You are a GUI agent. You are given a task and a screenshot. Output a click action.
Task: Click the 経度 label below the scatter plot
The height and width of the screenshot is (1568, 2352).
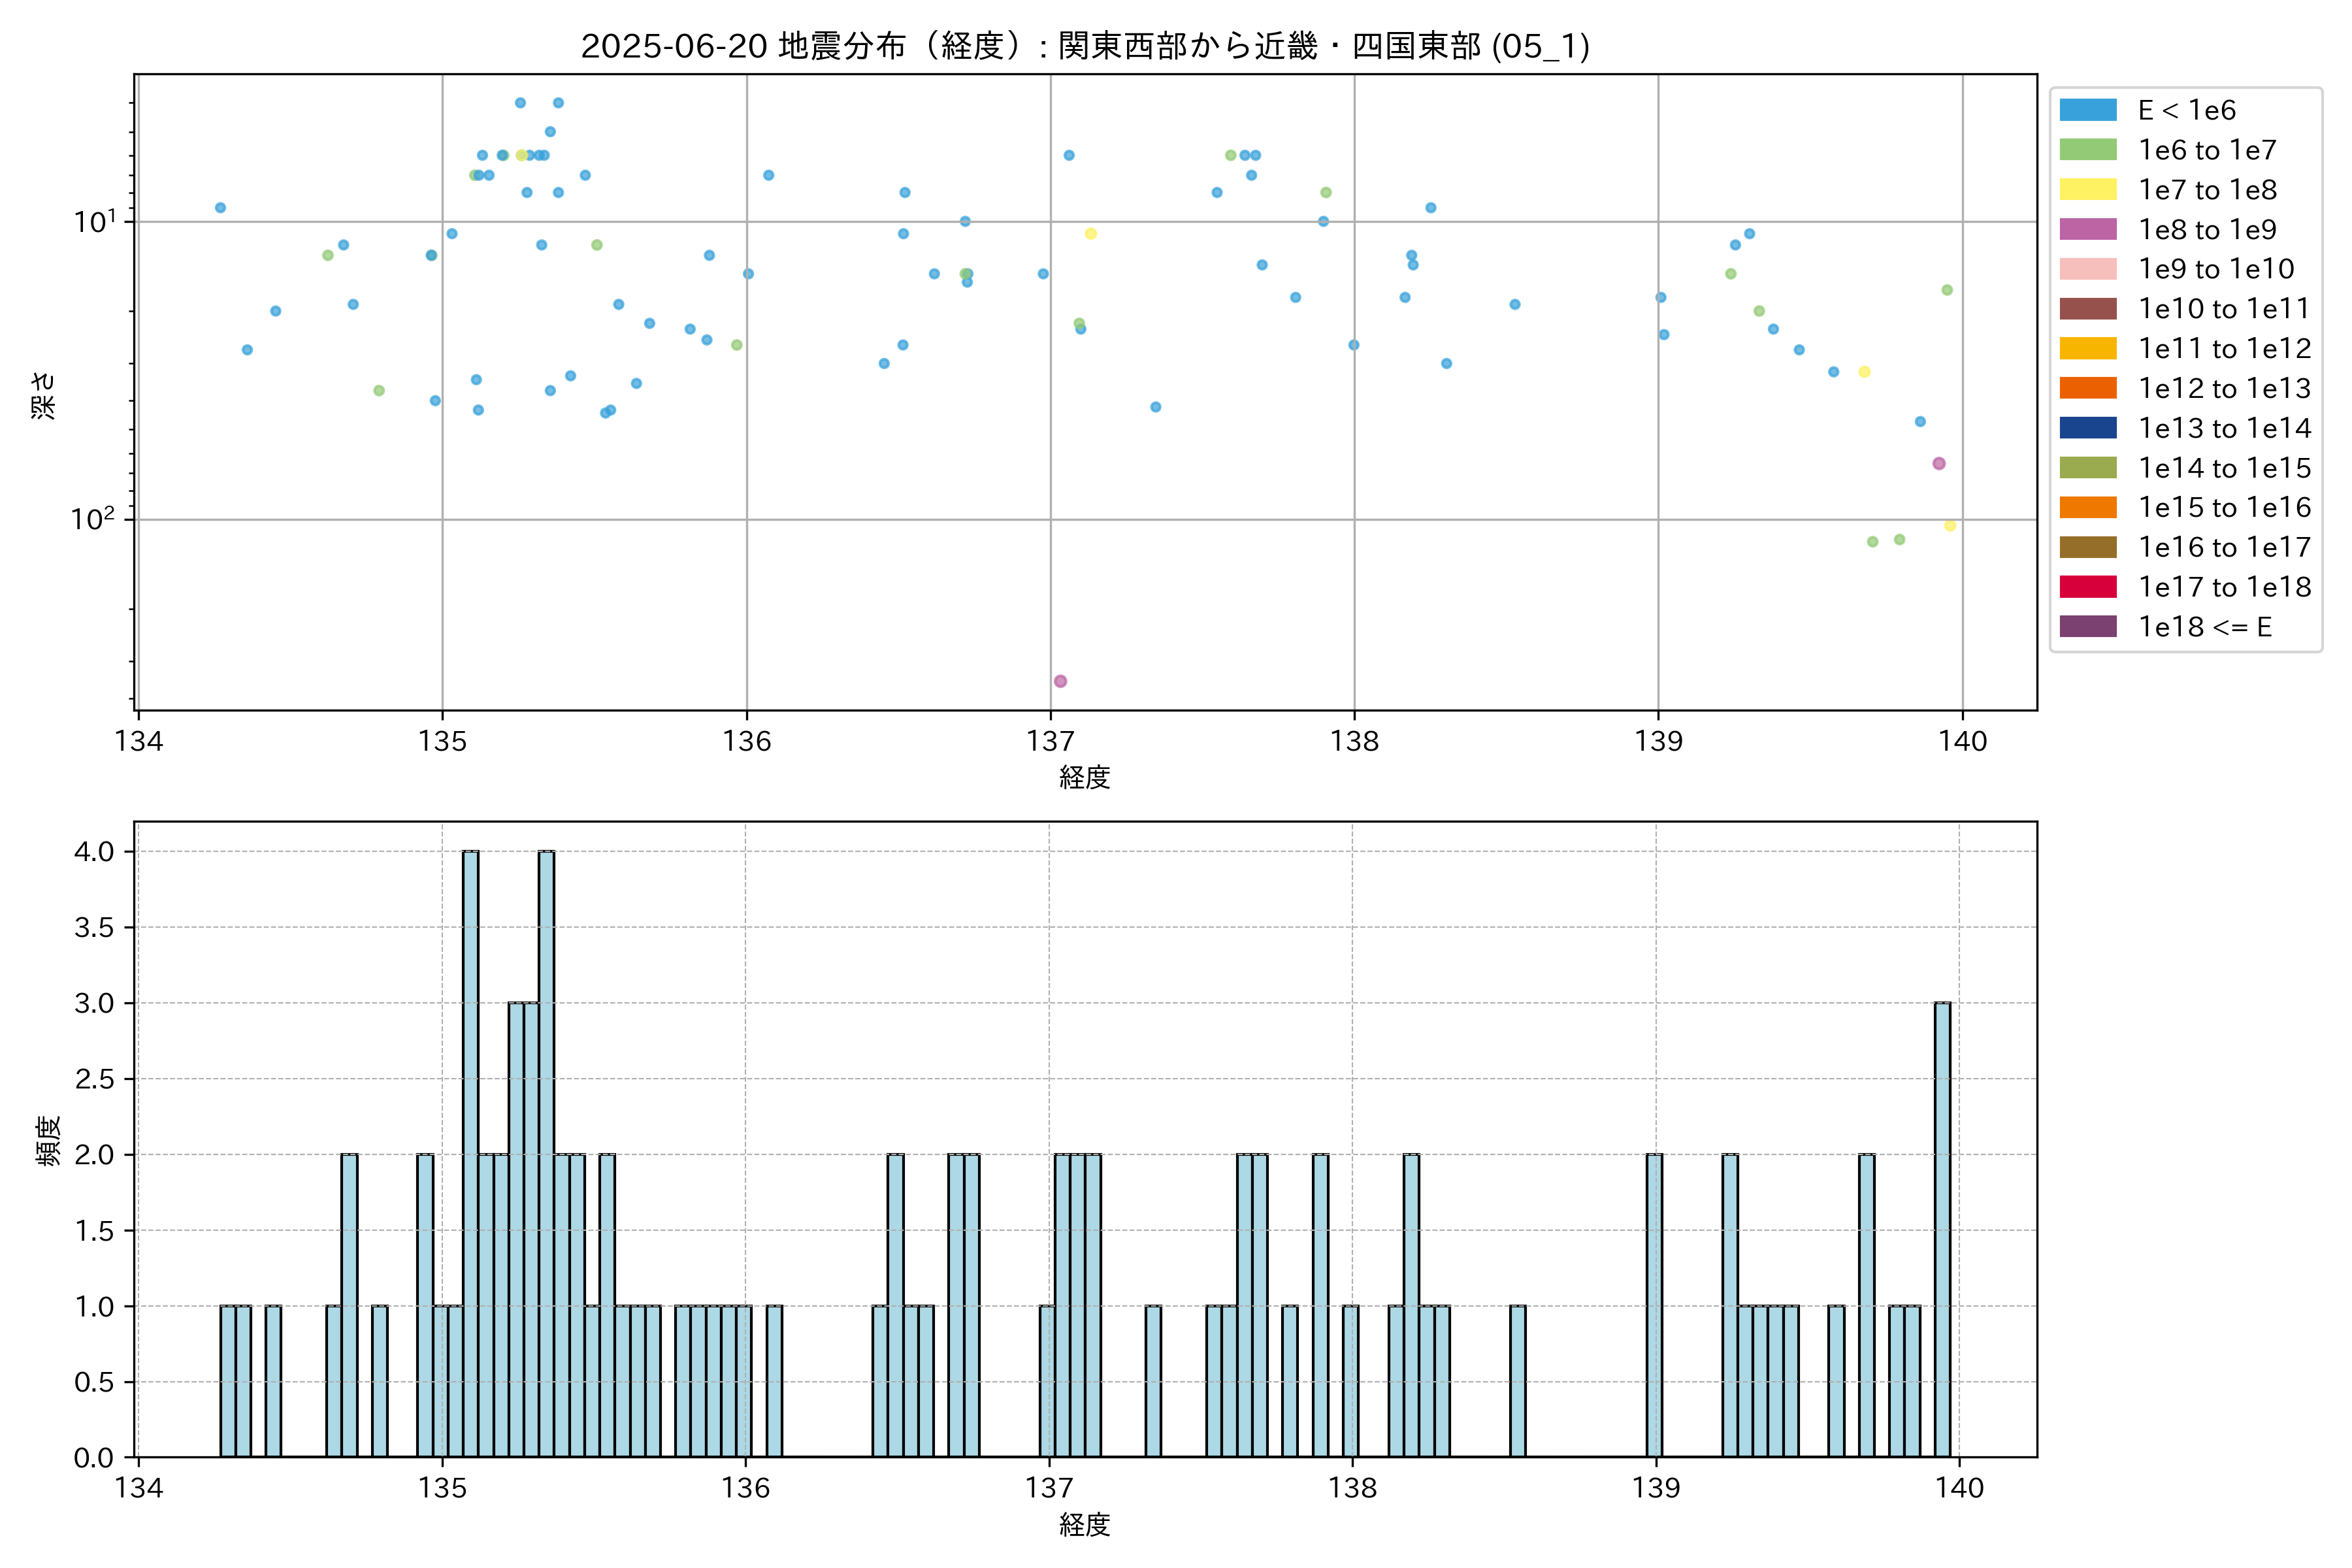1085,777
